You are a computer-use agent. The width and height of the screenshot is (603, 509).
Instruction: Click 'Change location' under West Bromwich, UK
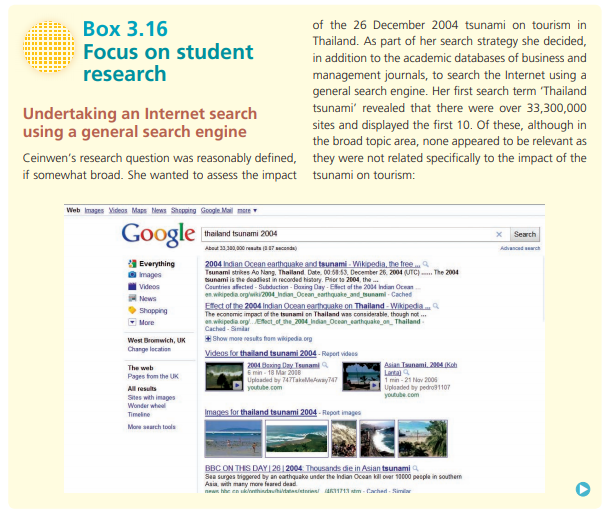[149, 349]
